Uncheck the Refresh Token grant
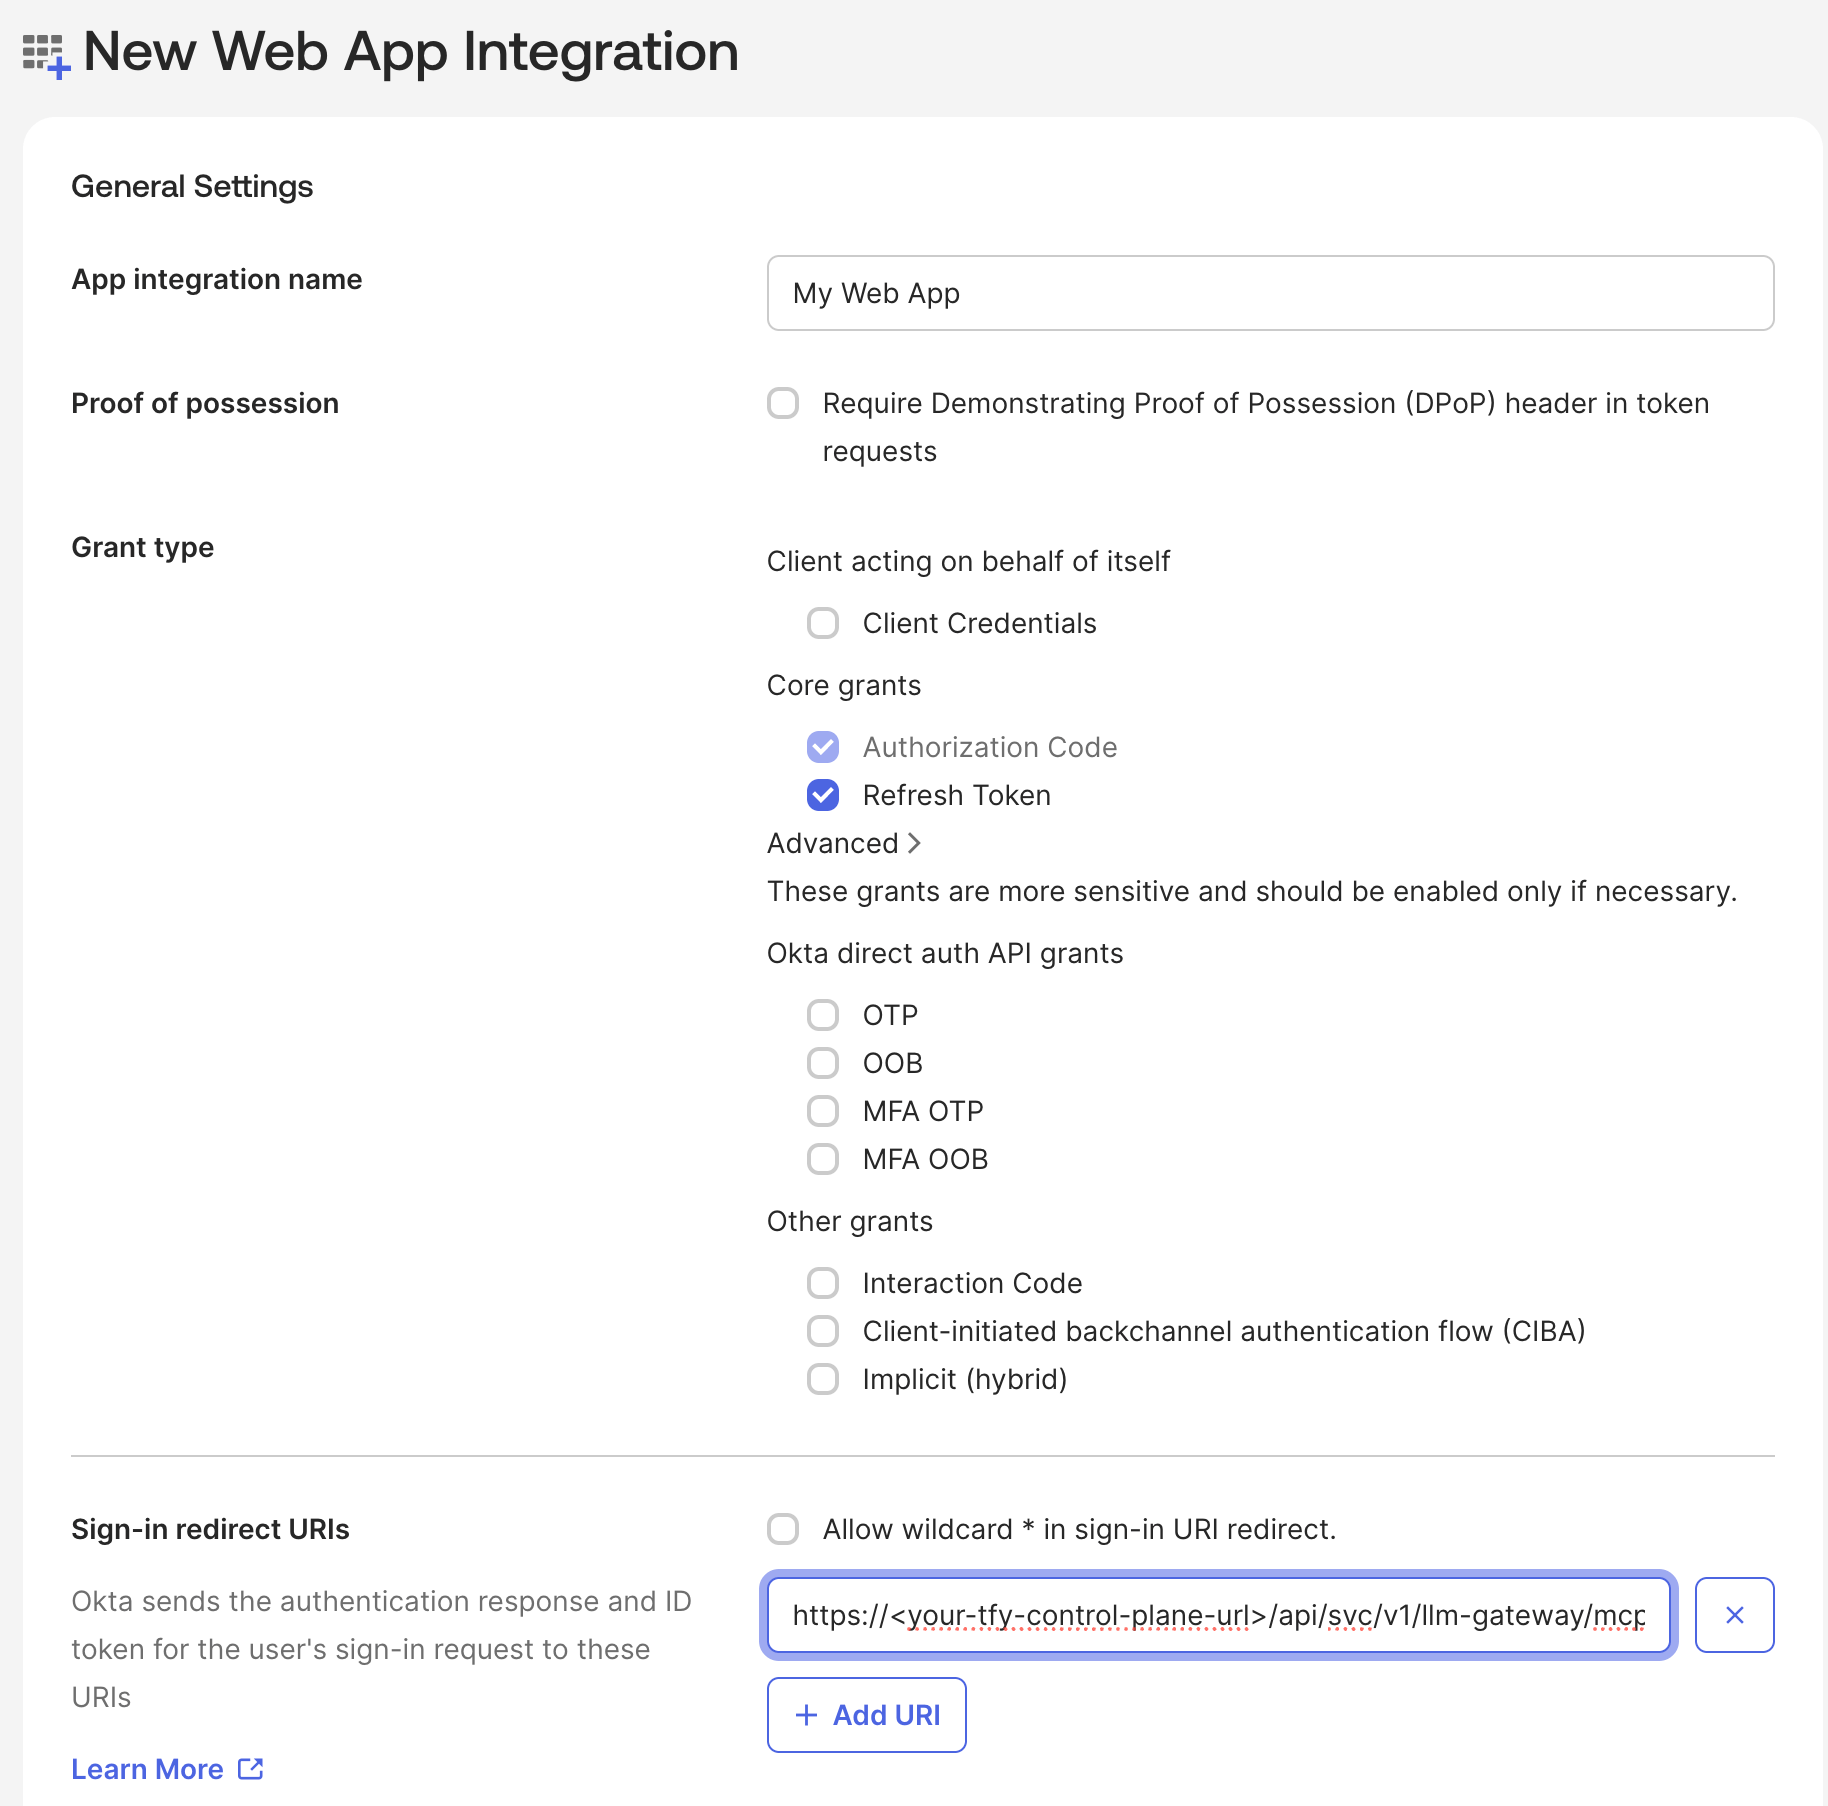 pos(823,795)
